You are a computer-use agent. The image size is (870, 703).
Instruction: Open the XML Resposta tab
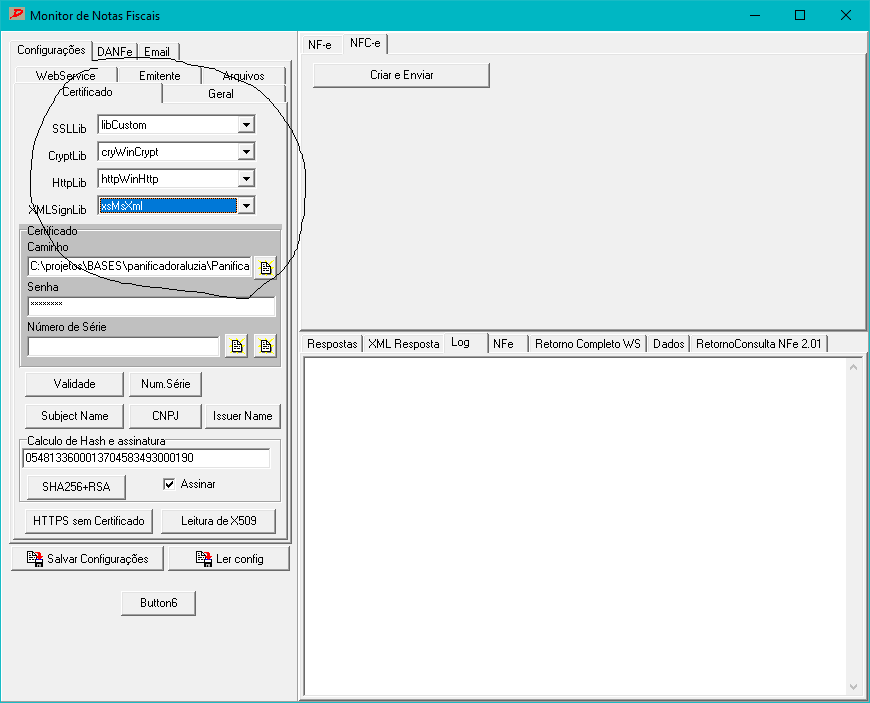click(403, 344)
